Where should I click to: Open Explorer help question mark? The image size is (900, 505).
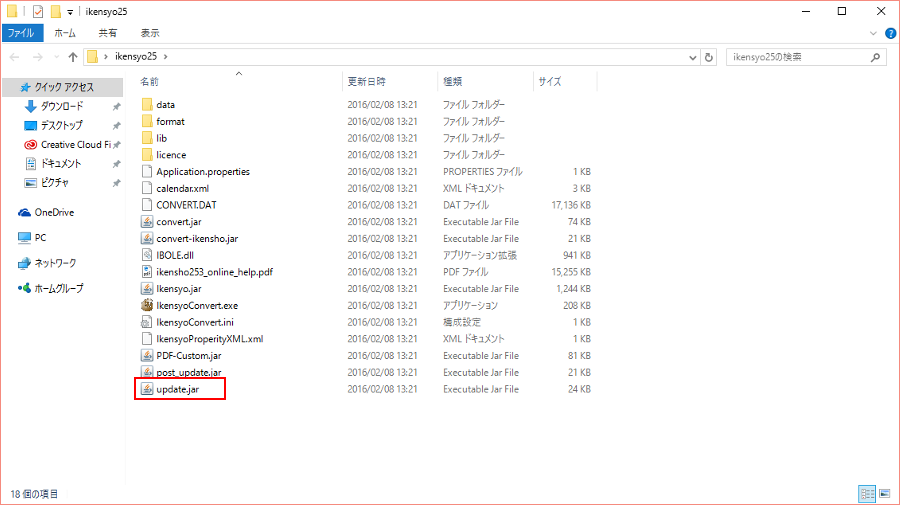[x=891, y=33]
